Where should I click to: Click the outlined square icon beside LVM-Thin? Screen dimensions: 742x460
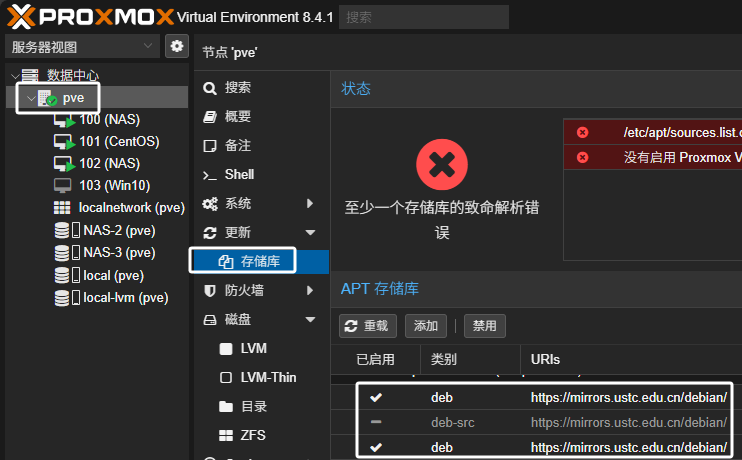[226, 378]
